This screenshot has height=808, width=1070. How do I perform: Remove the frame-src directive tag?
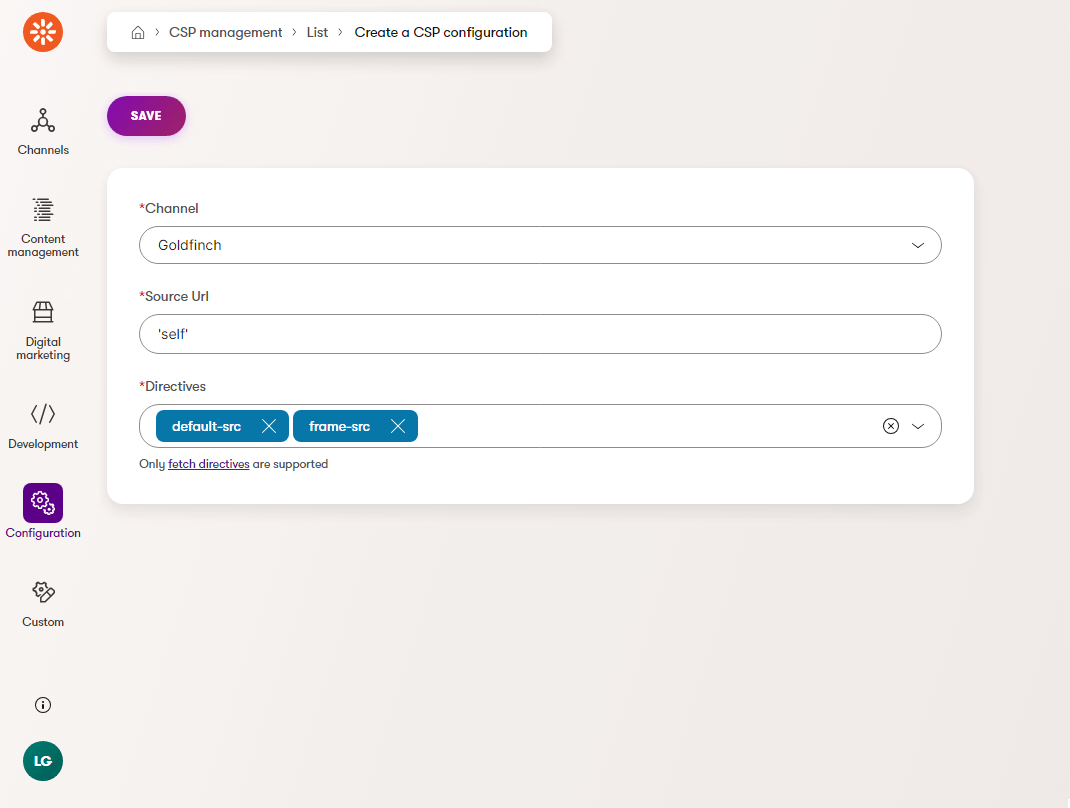[398, 426]
